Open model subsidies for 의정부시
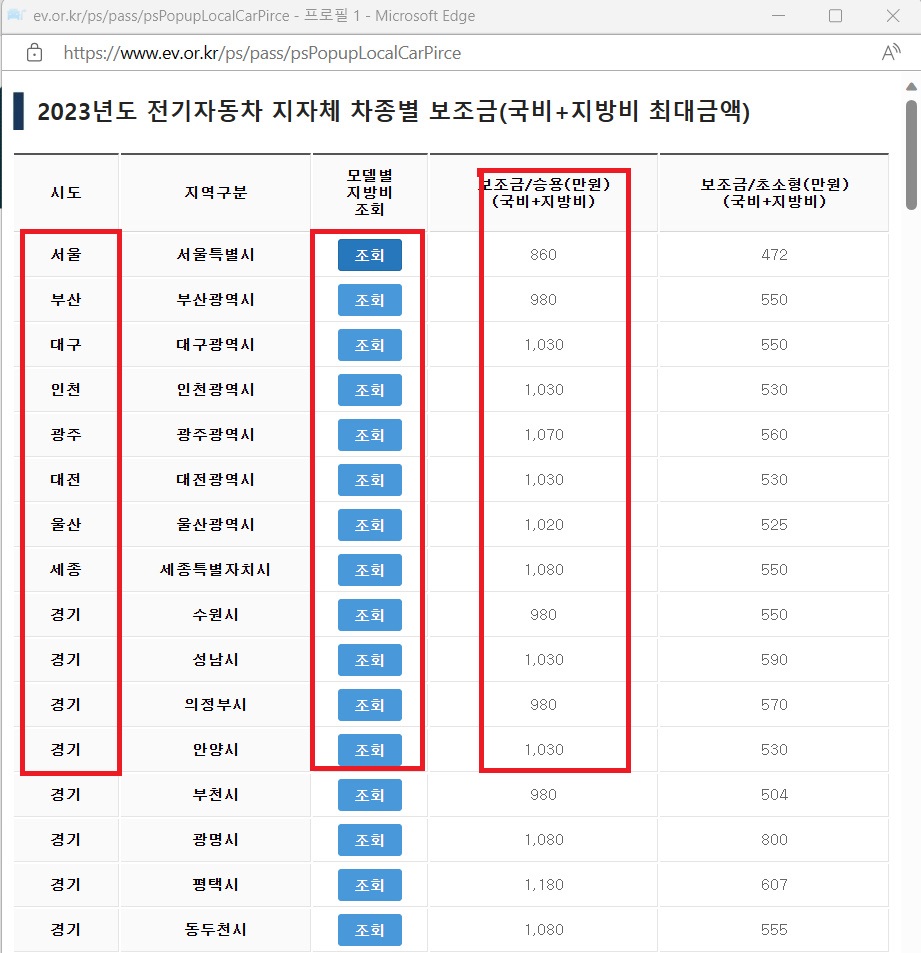Viewport: 921px width, 953px height. [370, 705]
